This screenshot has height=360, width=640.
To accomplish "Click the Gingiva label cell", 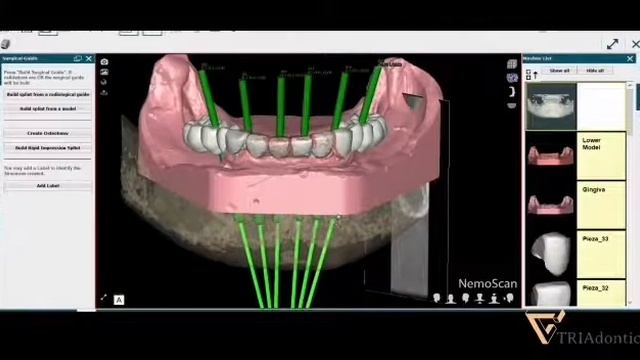I will tap(601, 205).
